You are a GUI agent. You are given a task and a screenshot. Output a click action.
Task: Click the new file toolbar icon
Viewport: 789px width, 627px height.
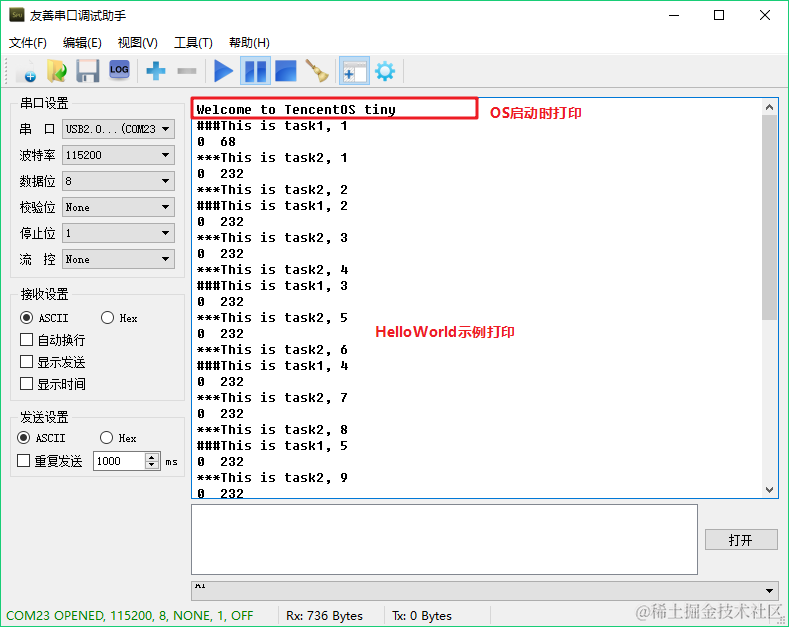27,71
